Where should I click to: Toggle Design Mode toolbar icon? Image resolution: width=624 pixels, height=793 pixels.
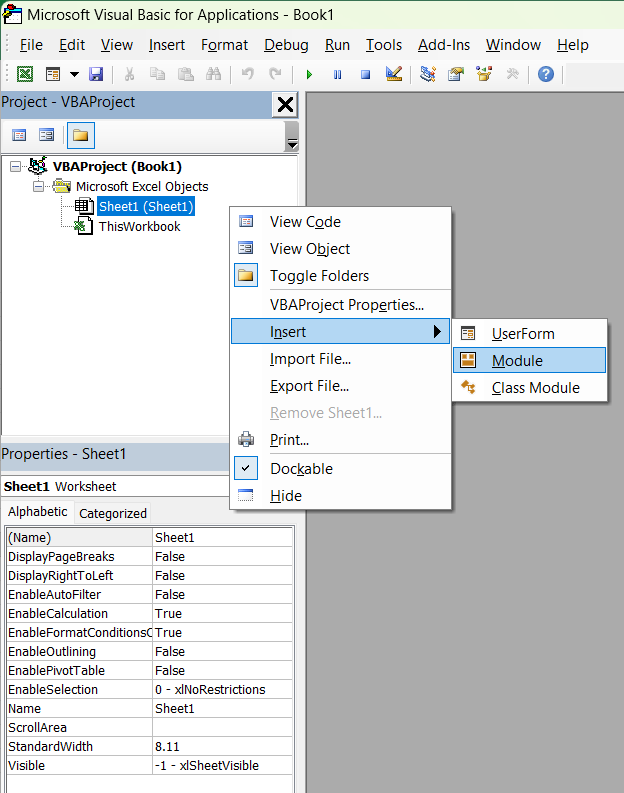(x=393, y=74)
